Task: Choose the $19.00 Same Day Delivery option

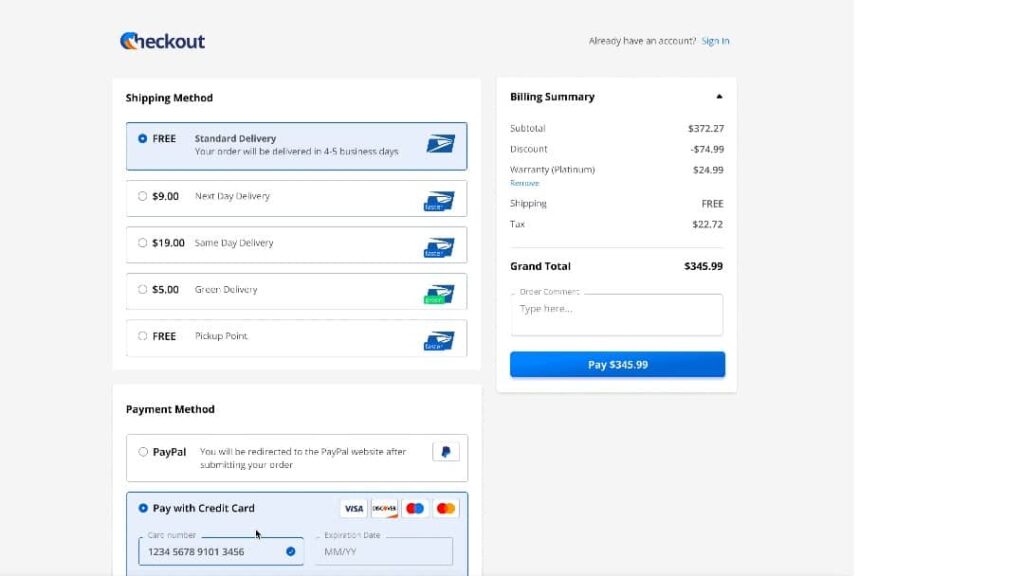Action: click(143, 243)
